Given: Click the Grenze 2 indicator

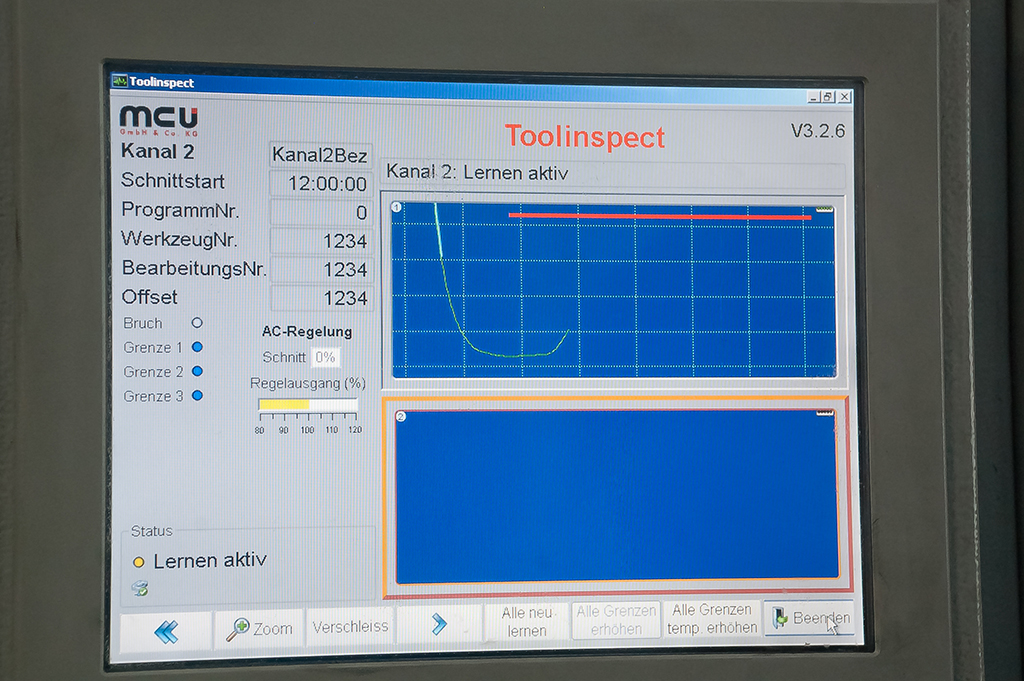Looking at the screenshot, I should pos(197,372).
